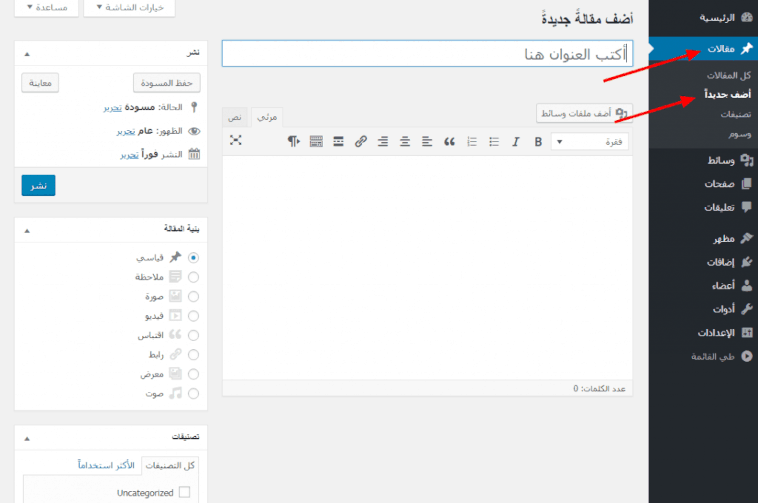
Task: Insert a blockquote from the toolbar
Action: (449, 142)
